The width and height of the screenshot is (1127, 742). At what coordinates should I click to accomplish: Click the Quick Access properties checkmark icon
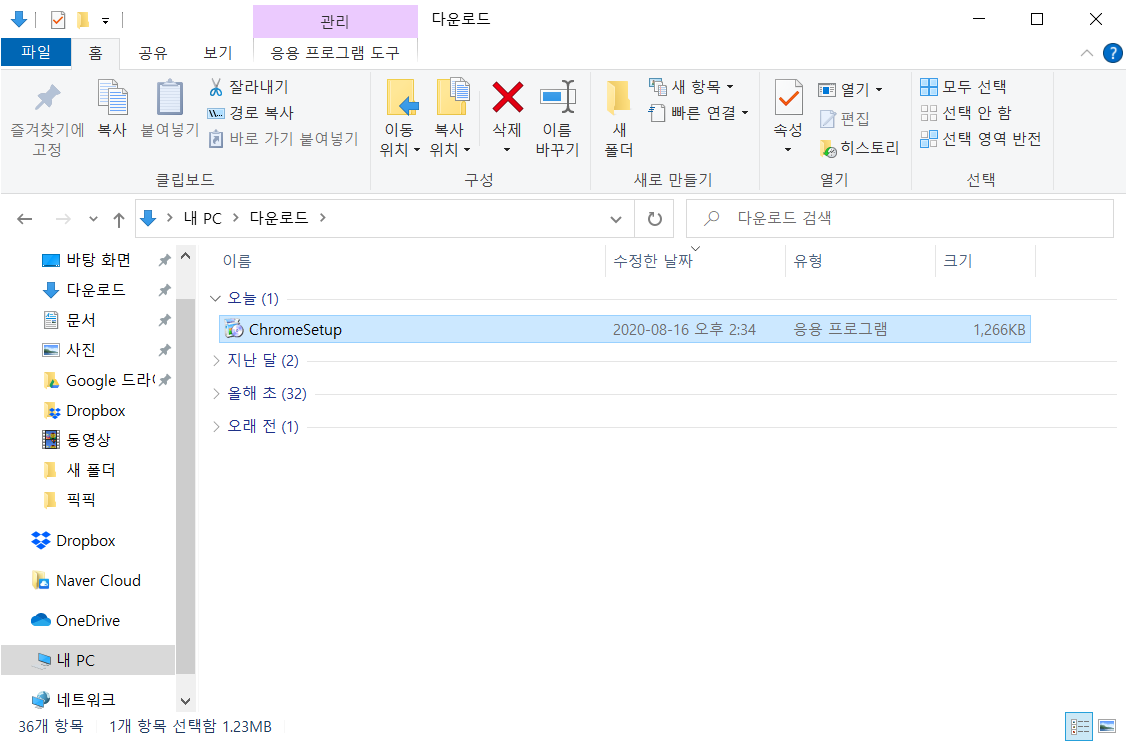coord(58,19)
